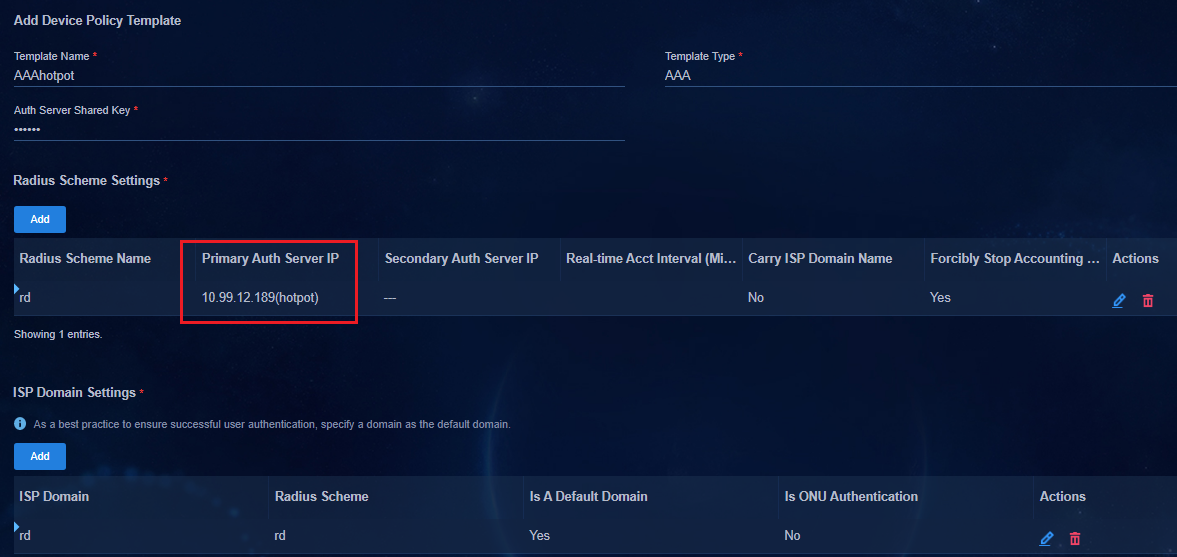Click the Radius Scheme column header
This screenshot has width=1177, height=557.
click(x=321, y=496)
